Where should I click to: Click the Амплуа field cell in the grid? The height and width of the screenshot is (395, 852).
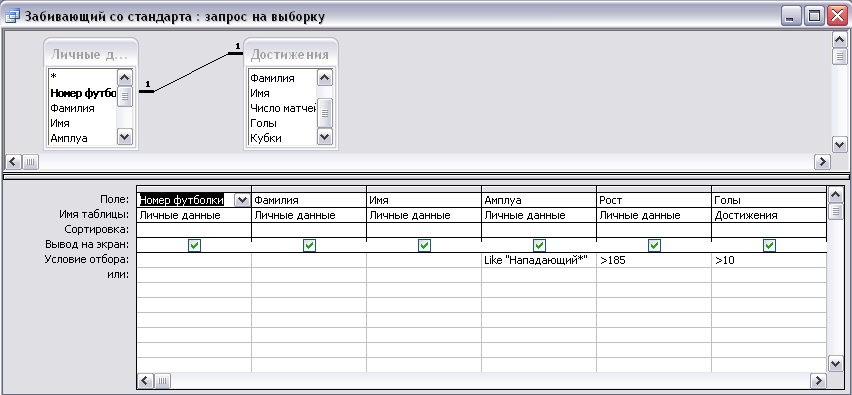pyautogui.click(x=539, y=200)
